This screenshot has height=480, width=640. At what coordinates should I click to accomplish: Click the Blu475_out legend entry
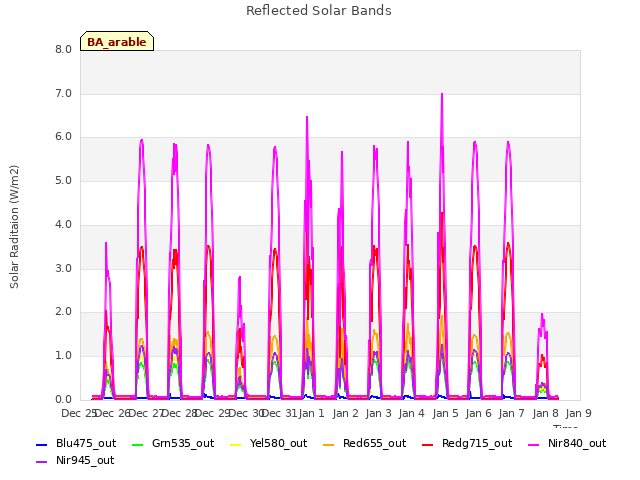click(x=76, y=444)
